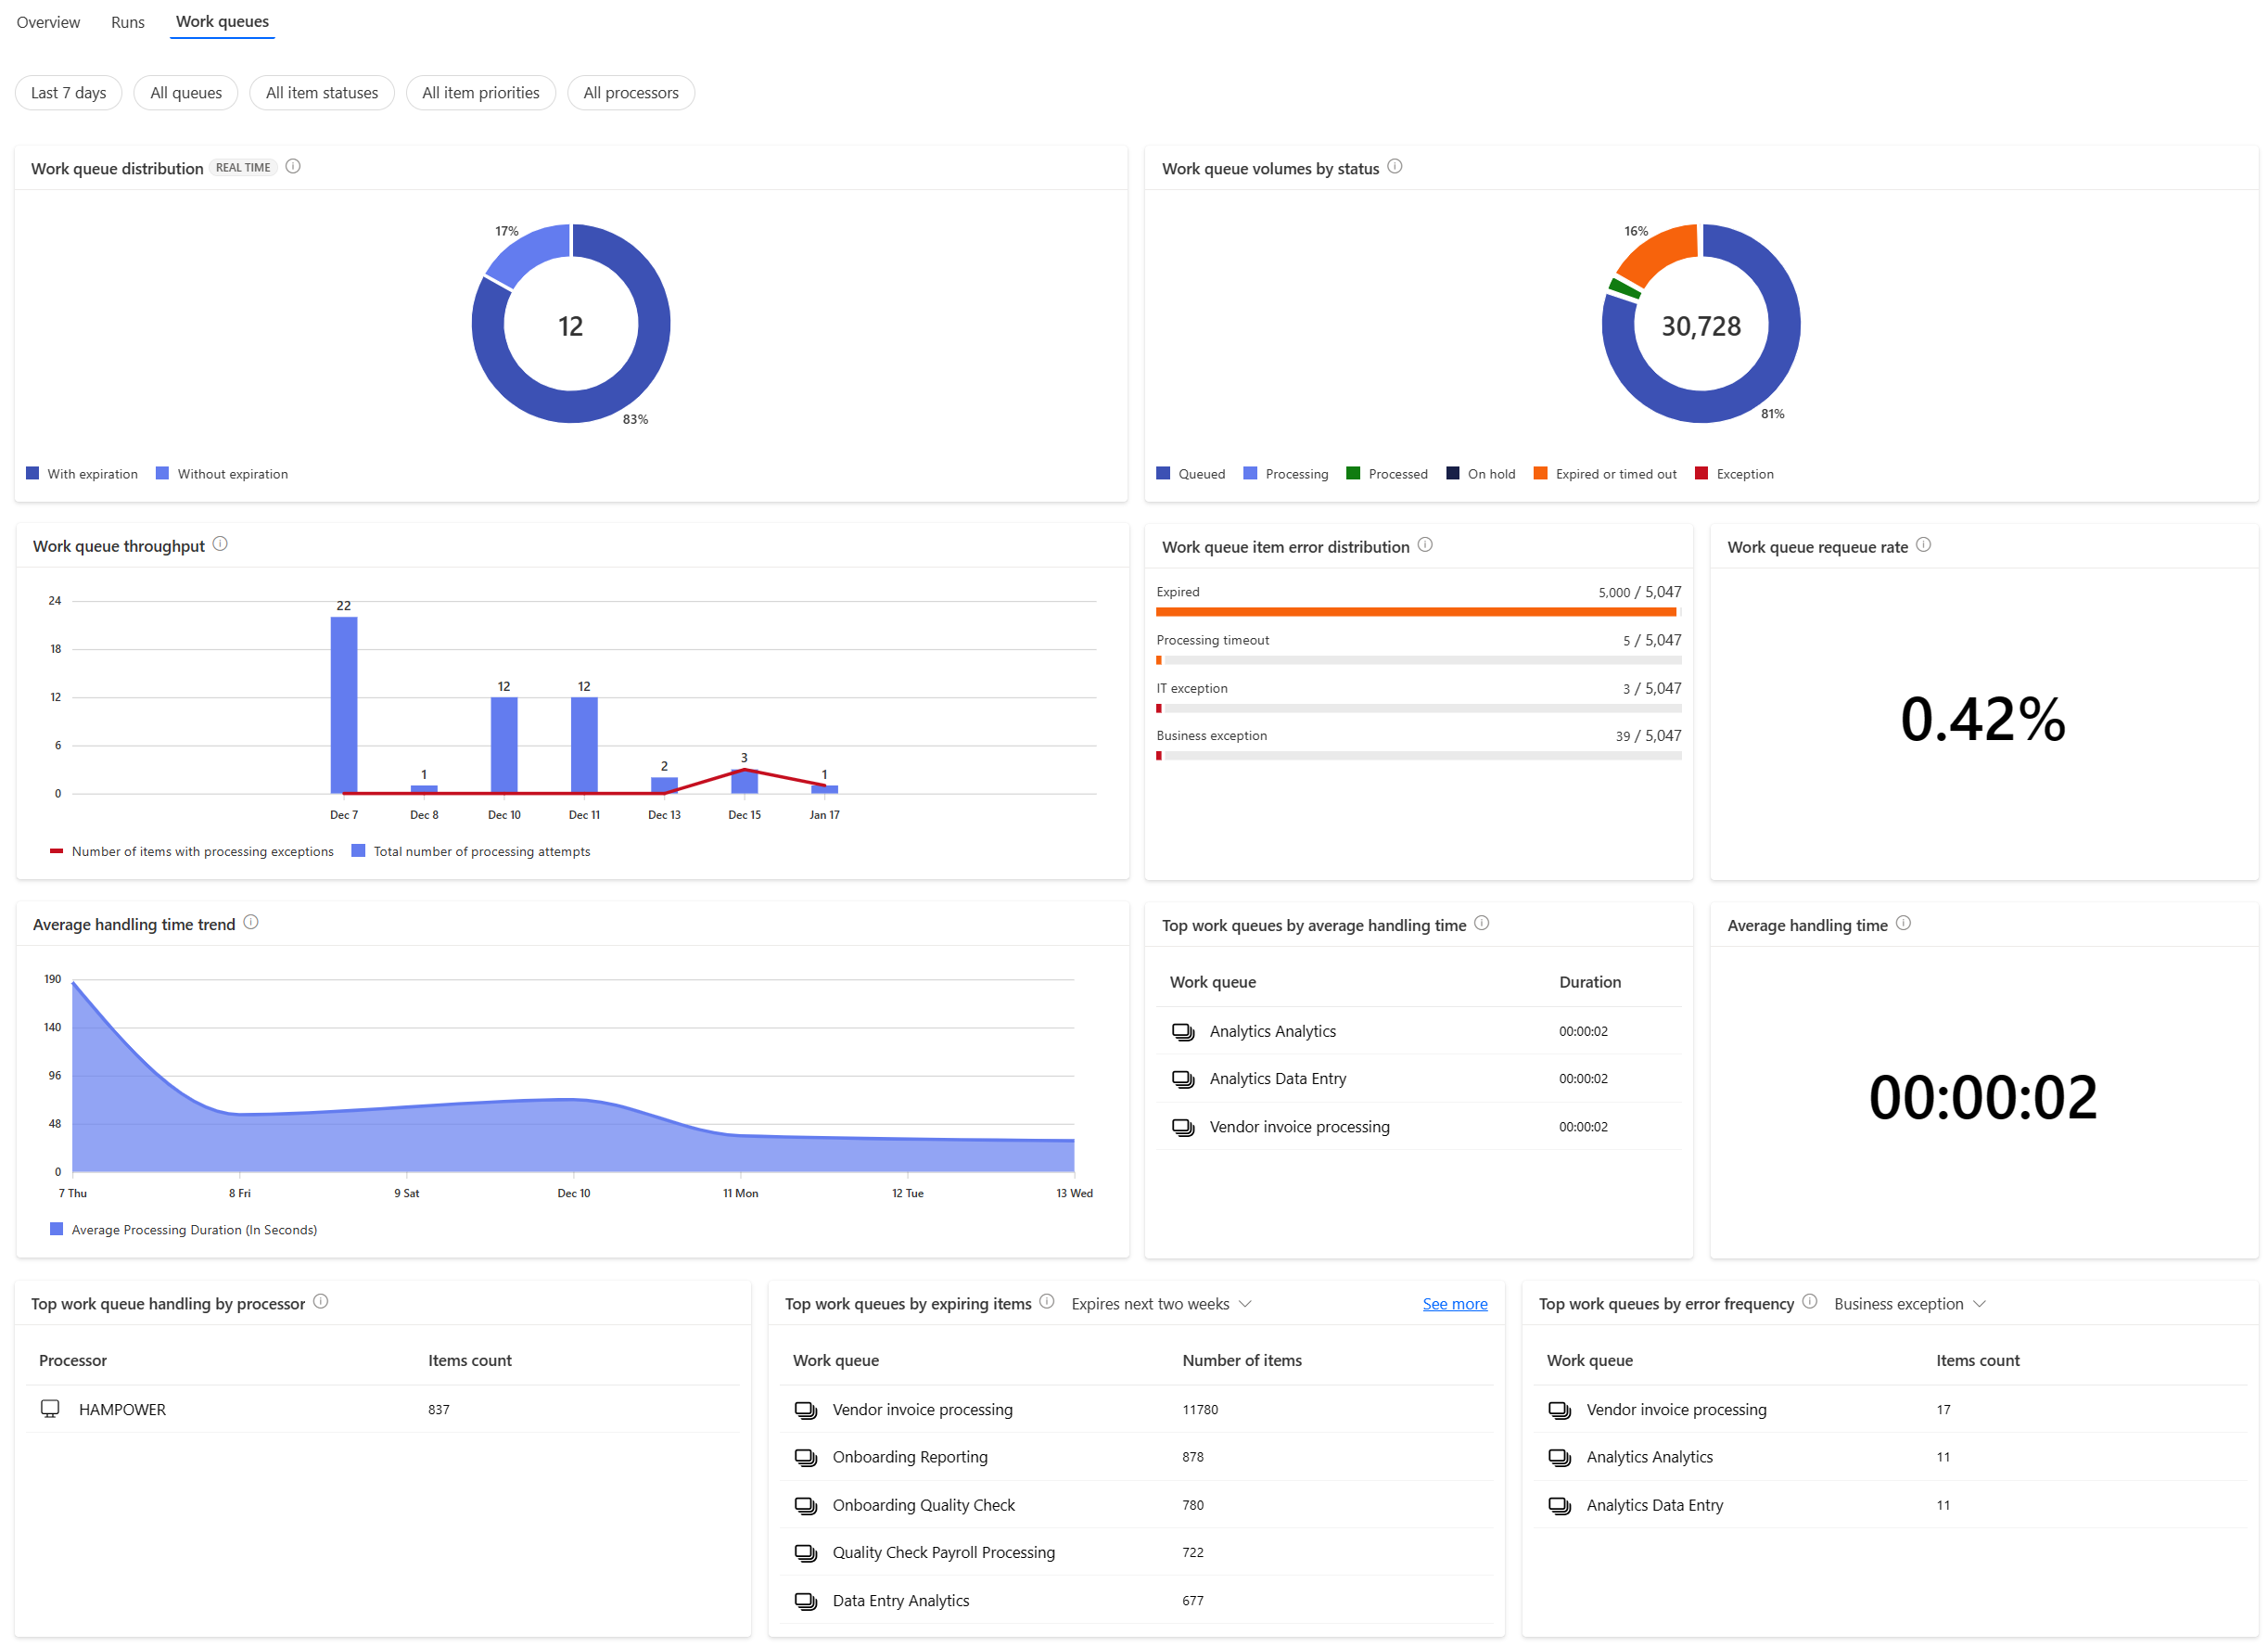Screen dimensions: 2268x1647
Task: Click info icon next to Work queue throughput
Action: click(220, 544)
